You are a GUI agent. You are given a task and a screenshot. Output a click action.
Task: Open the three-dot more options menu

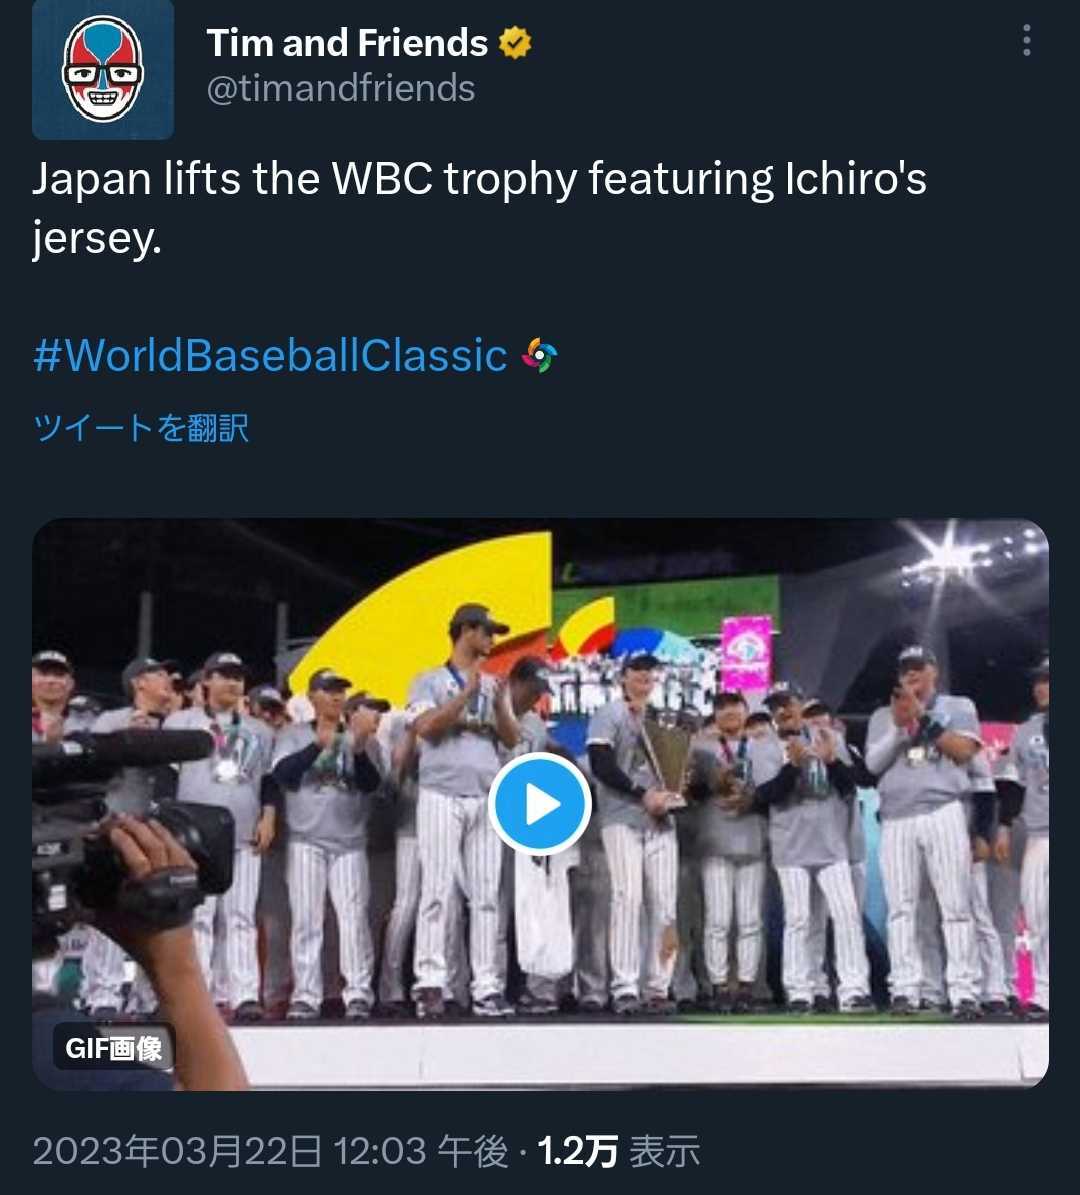pyautogui.click(x=1026, y=41)
